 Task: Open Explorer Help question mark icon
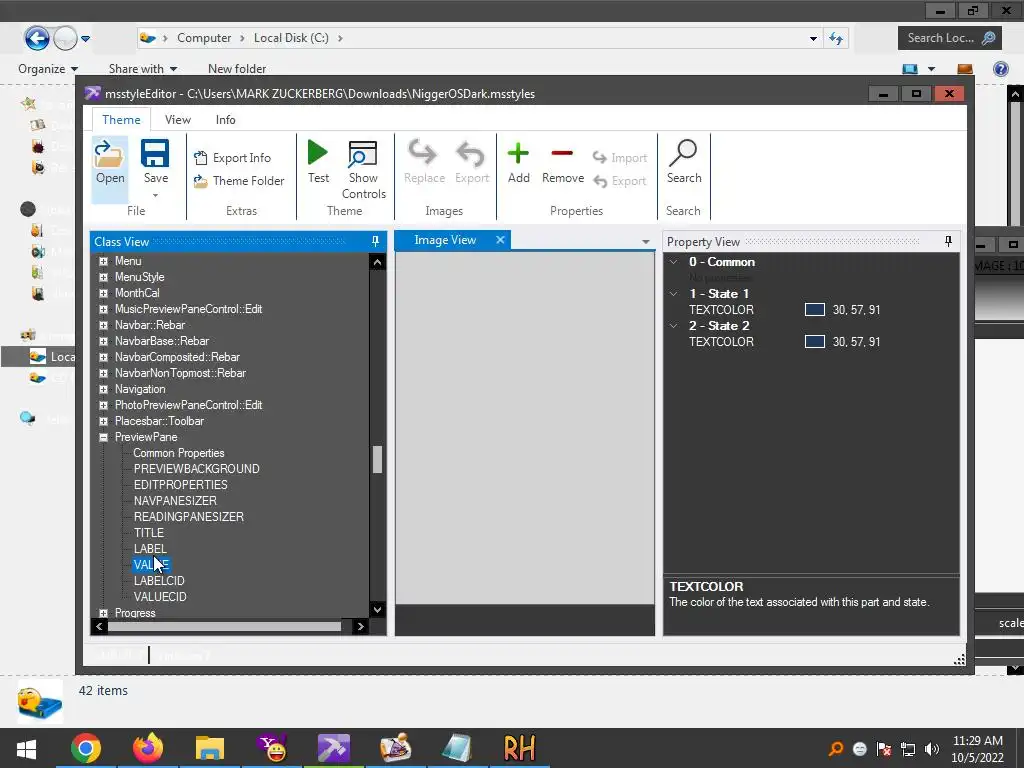coord(1000,69)
